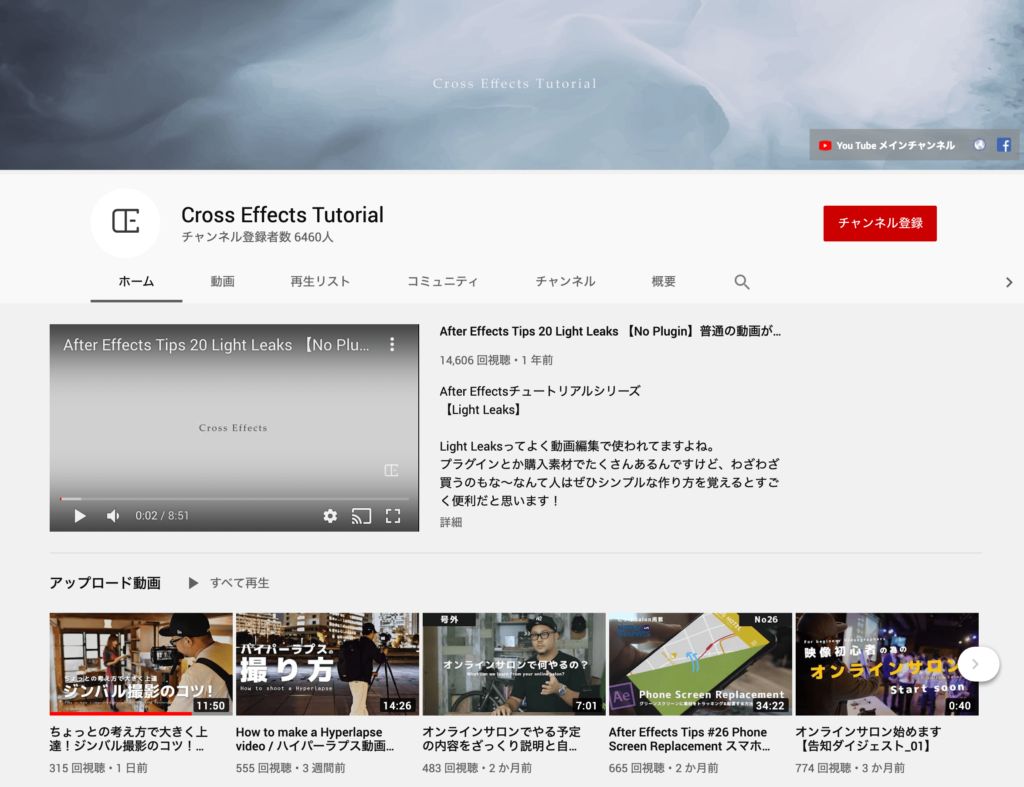Viewport: 1024px width, 787px height.
Task: Play the featured Light Leaks video
Action: pyautogui.click(x=80, y=516)
